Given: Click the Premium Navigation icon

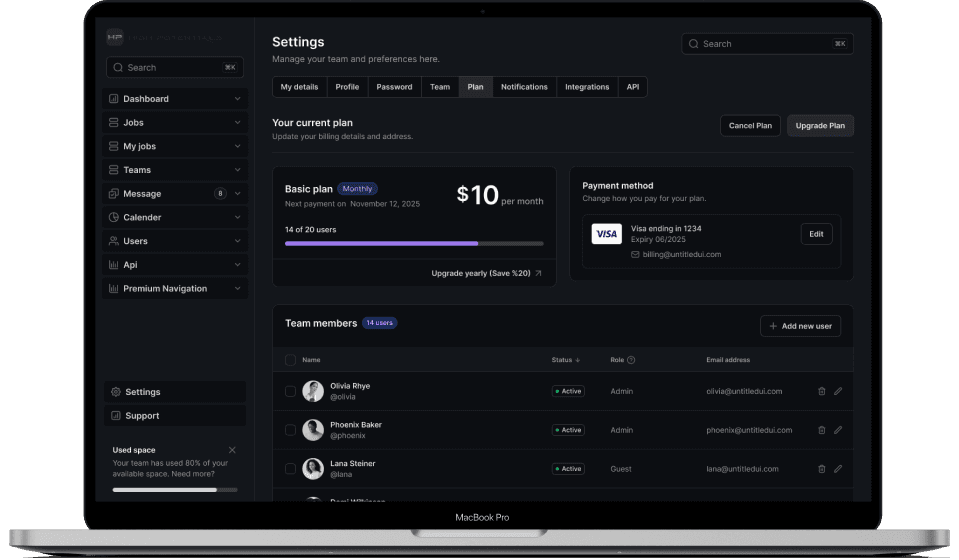Looking at the screenshot, I should [113, 289].
